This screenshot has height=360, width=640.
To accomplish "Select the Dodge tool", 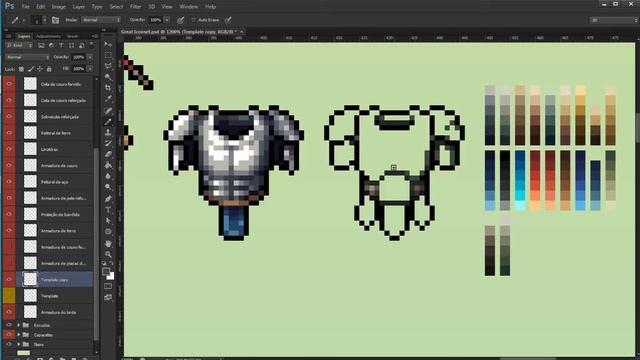I will [x=108, y=188].
